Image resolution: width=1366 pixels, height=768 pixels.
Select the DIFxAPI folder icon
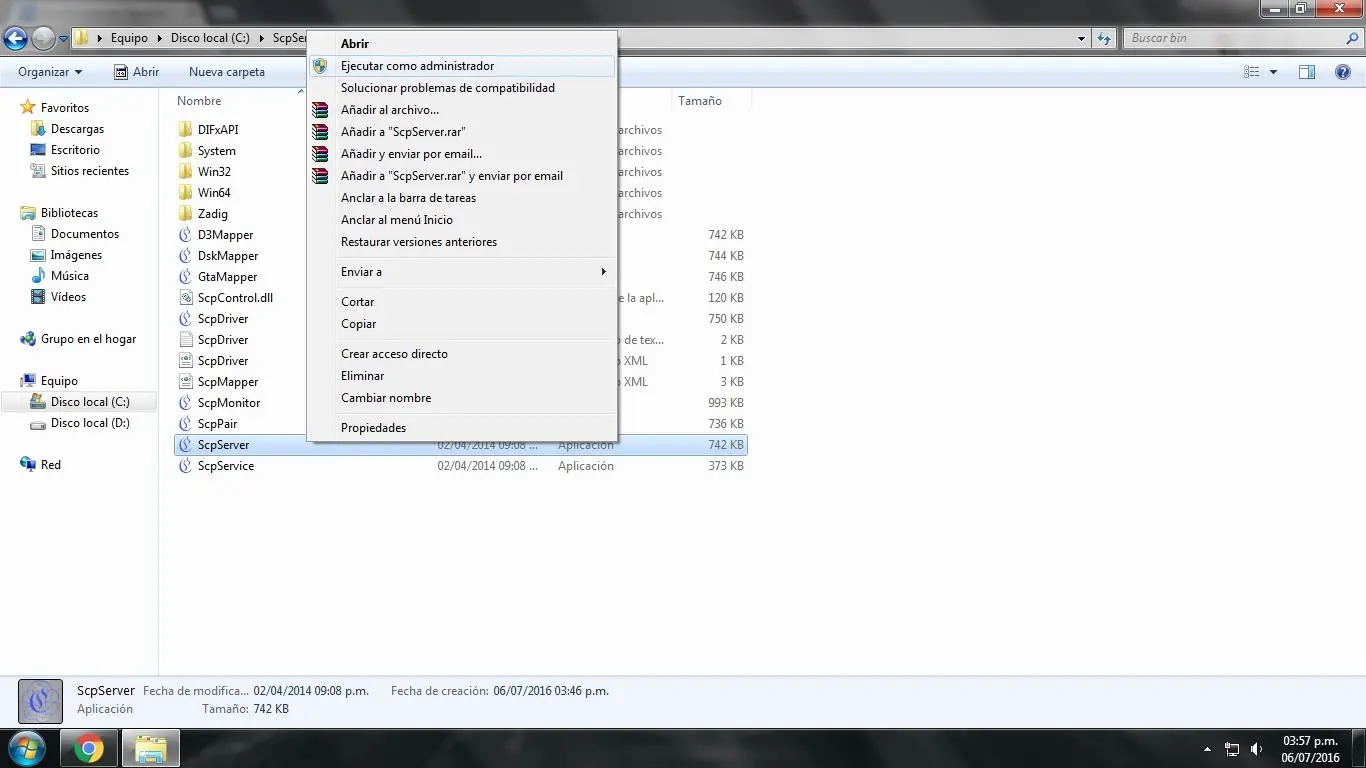tap(185, 130)
